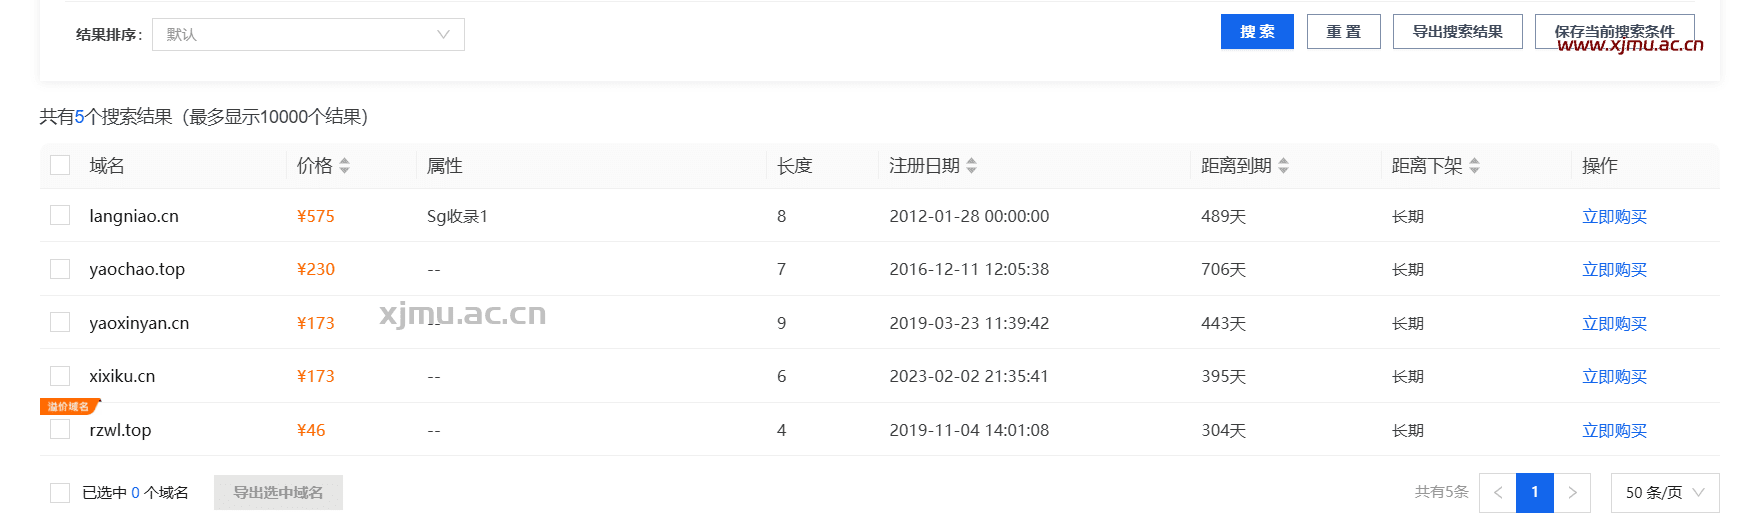
Task: Click date 2016-12-11 12:05:38
Action: click(x=969, y=270)
